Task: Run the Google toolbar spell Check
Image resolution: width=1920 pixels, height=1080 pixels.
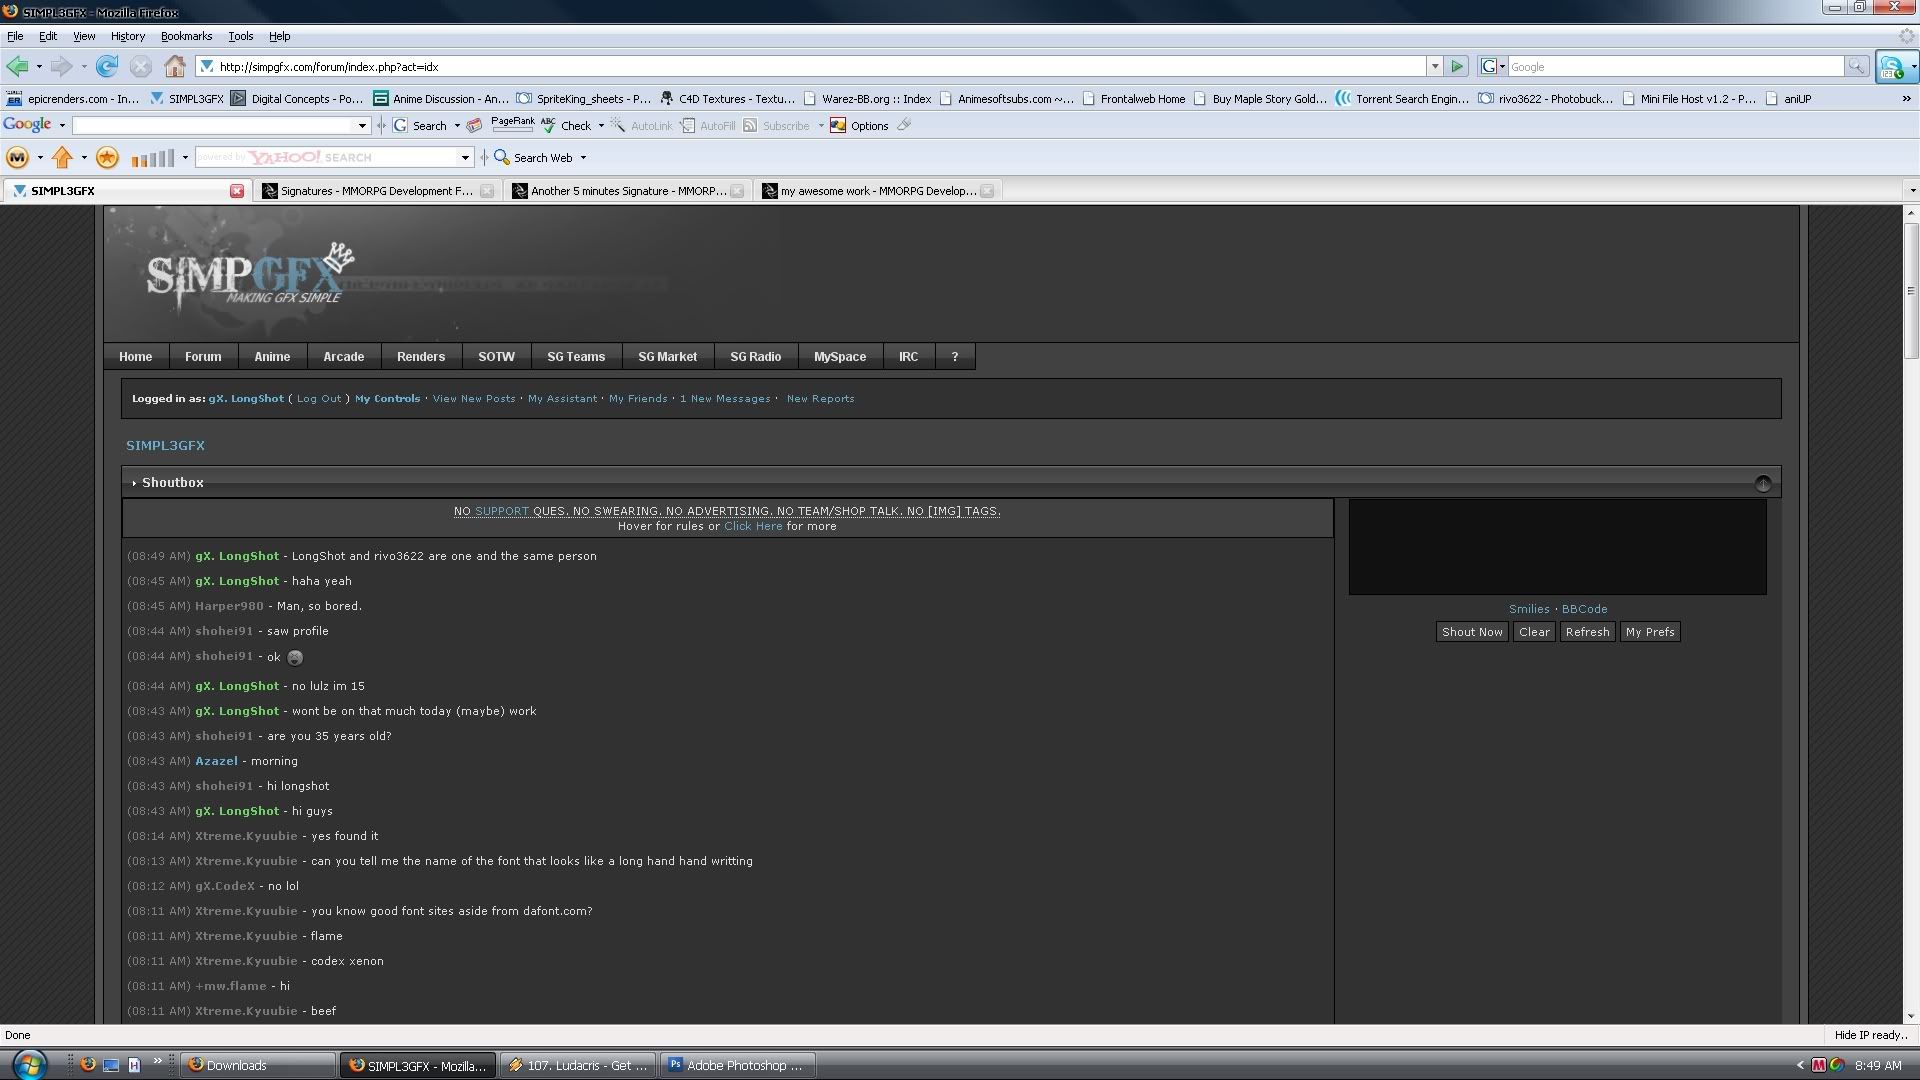Action: (566, 126)
